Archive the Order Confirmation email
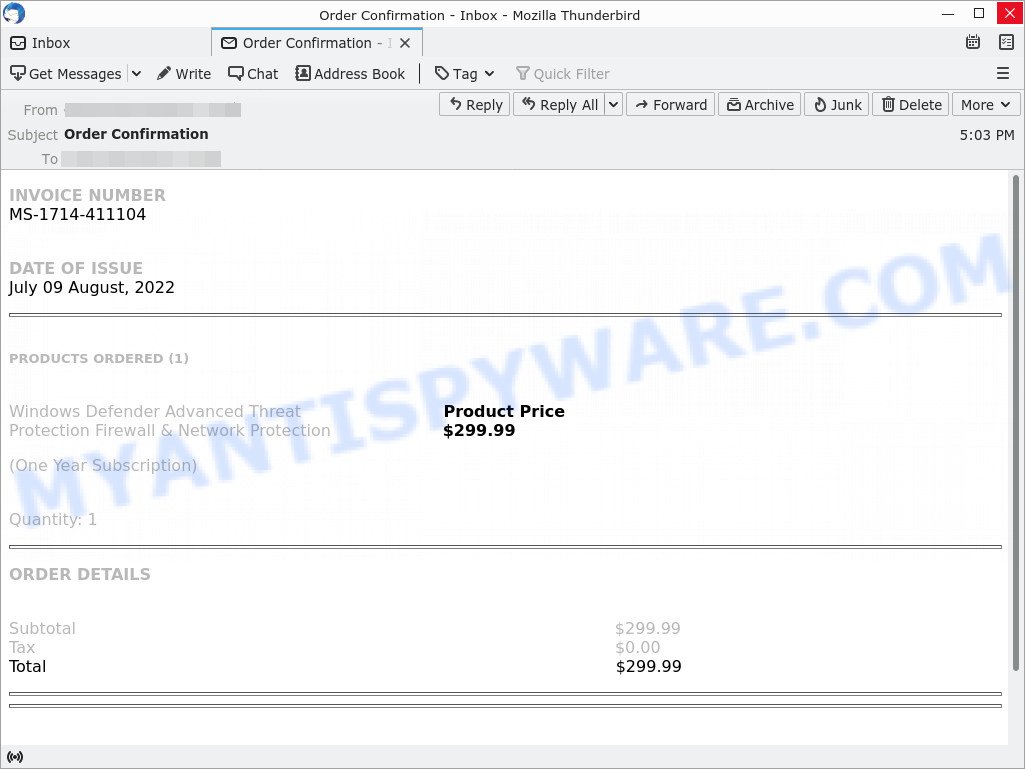The width and height of the screenshot is (1025, 769). (759, 104)
